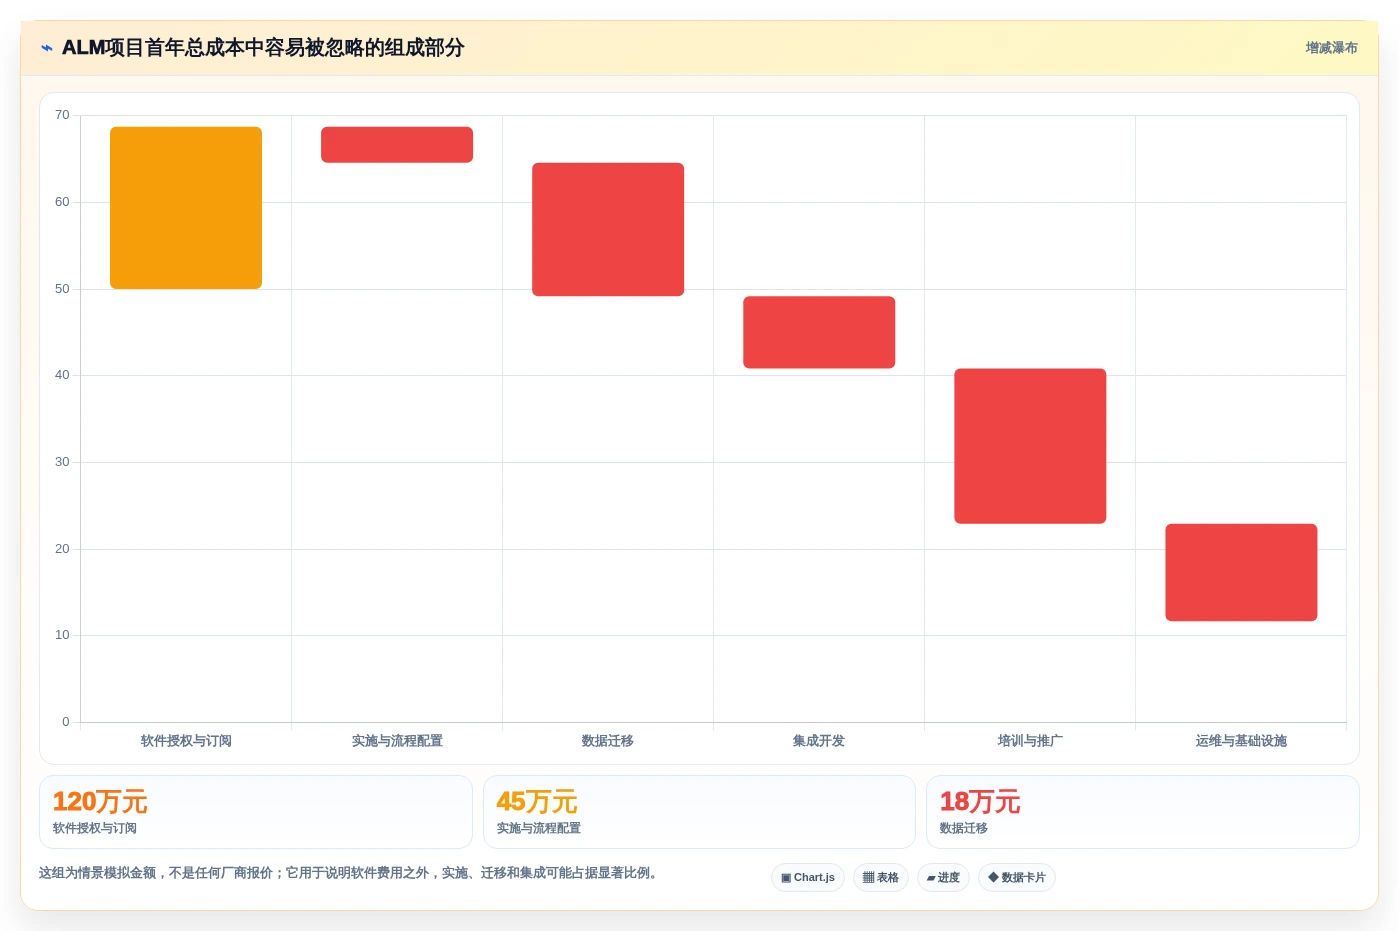
Task: Click the red 集成开发 bar
Action: pyautogui.click(x=819, y=332)
